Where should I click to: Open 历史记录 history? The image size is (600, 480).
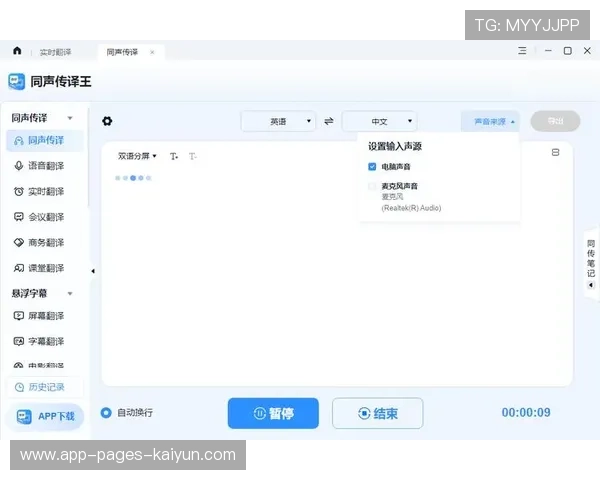(45, 387)
